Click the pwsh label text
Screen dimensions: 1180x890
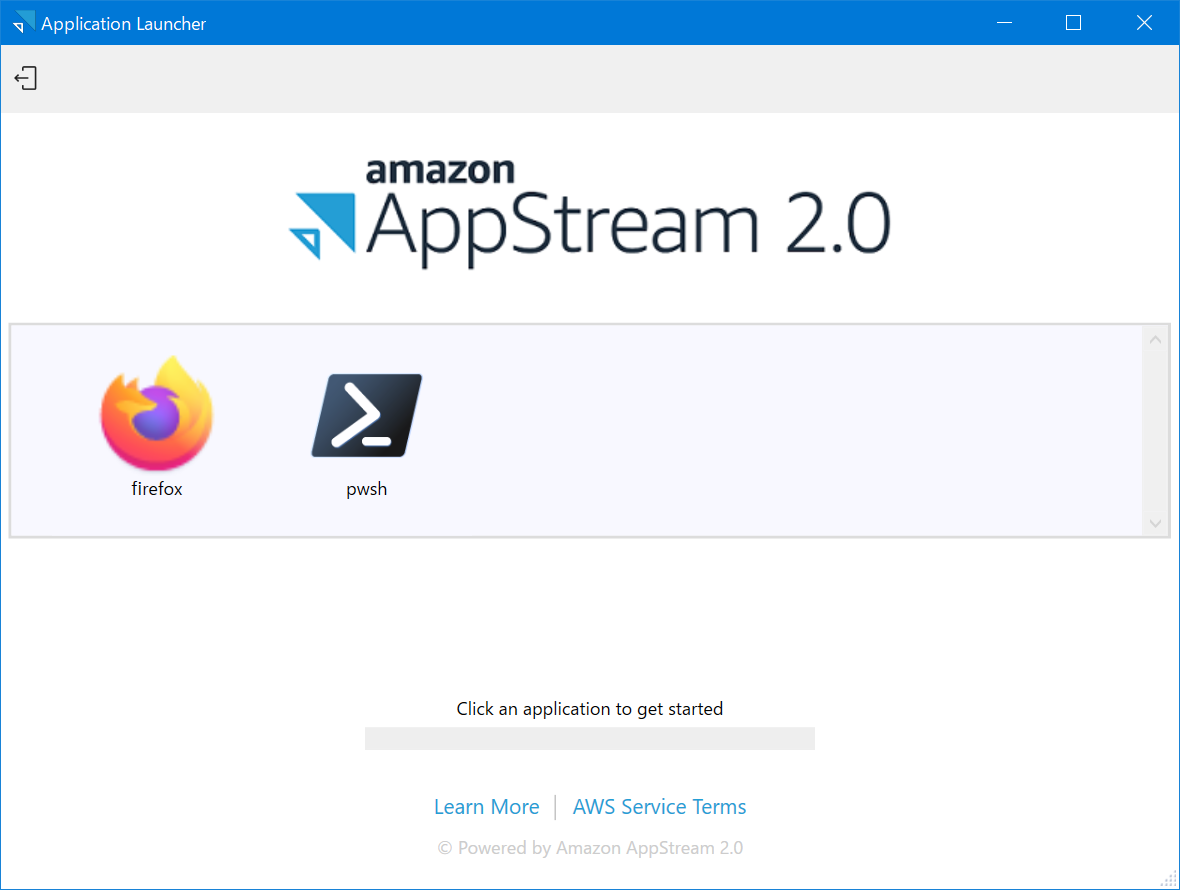pyautogui.click(x=366, y=489)
